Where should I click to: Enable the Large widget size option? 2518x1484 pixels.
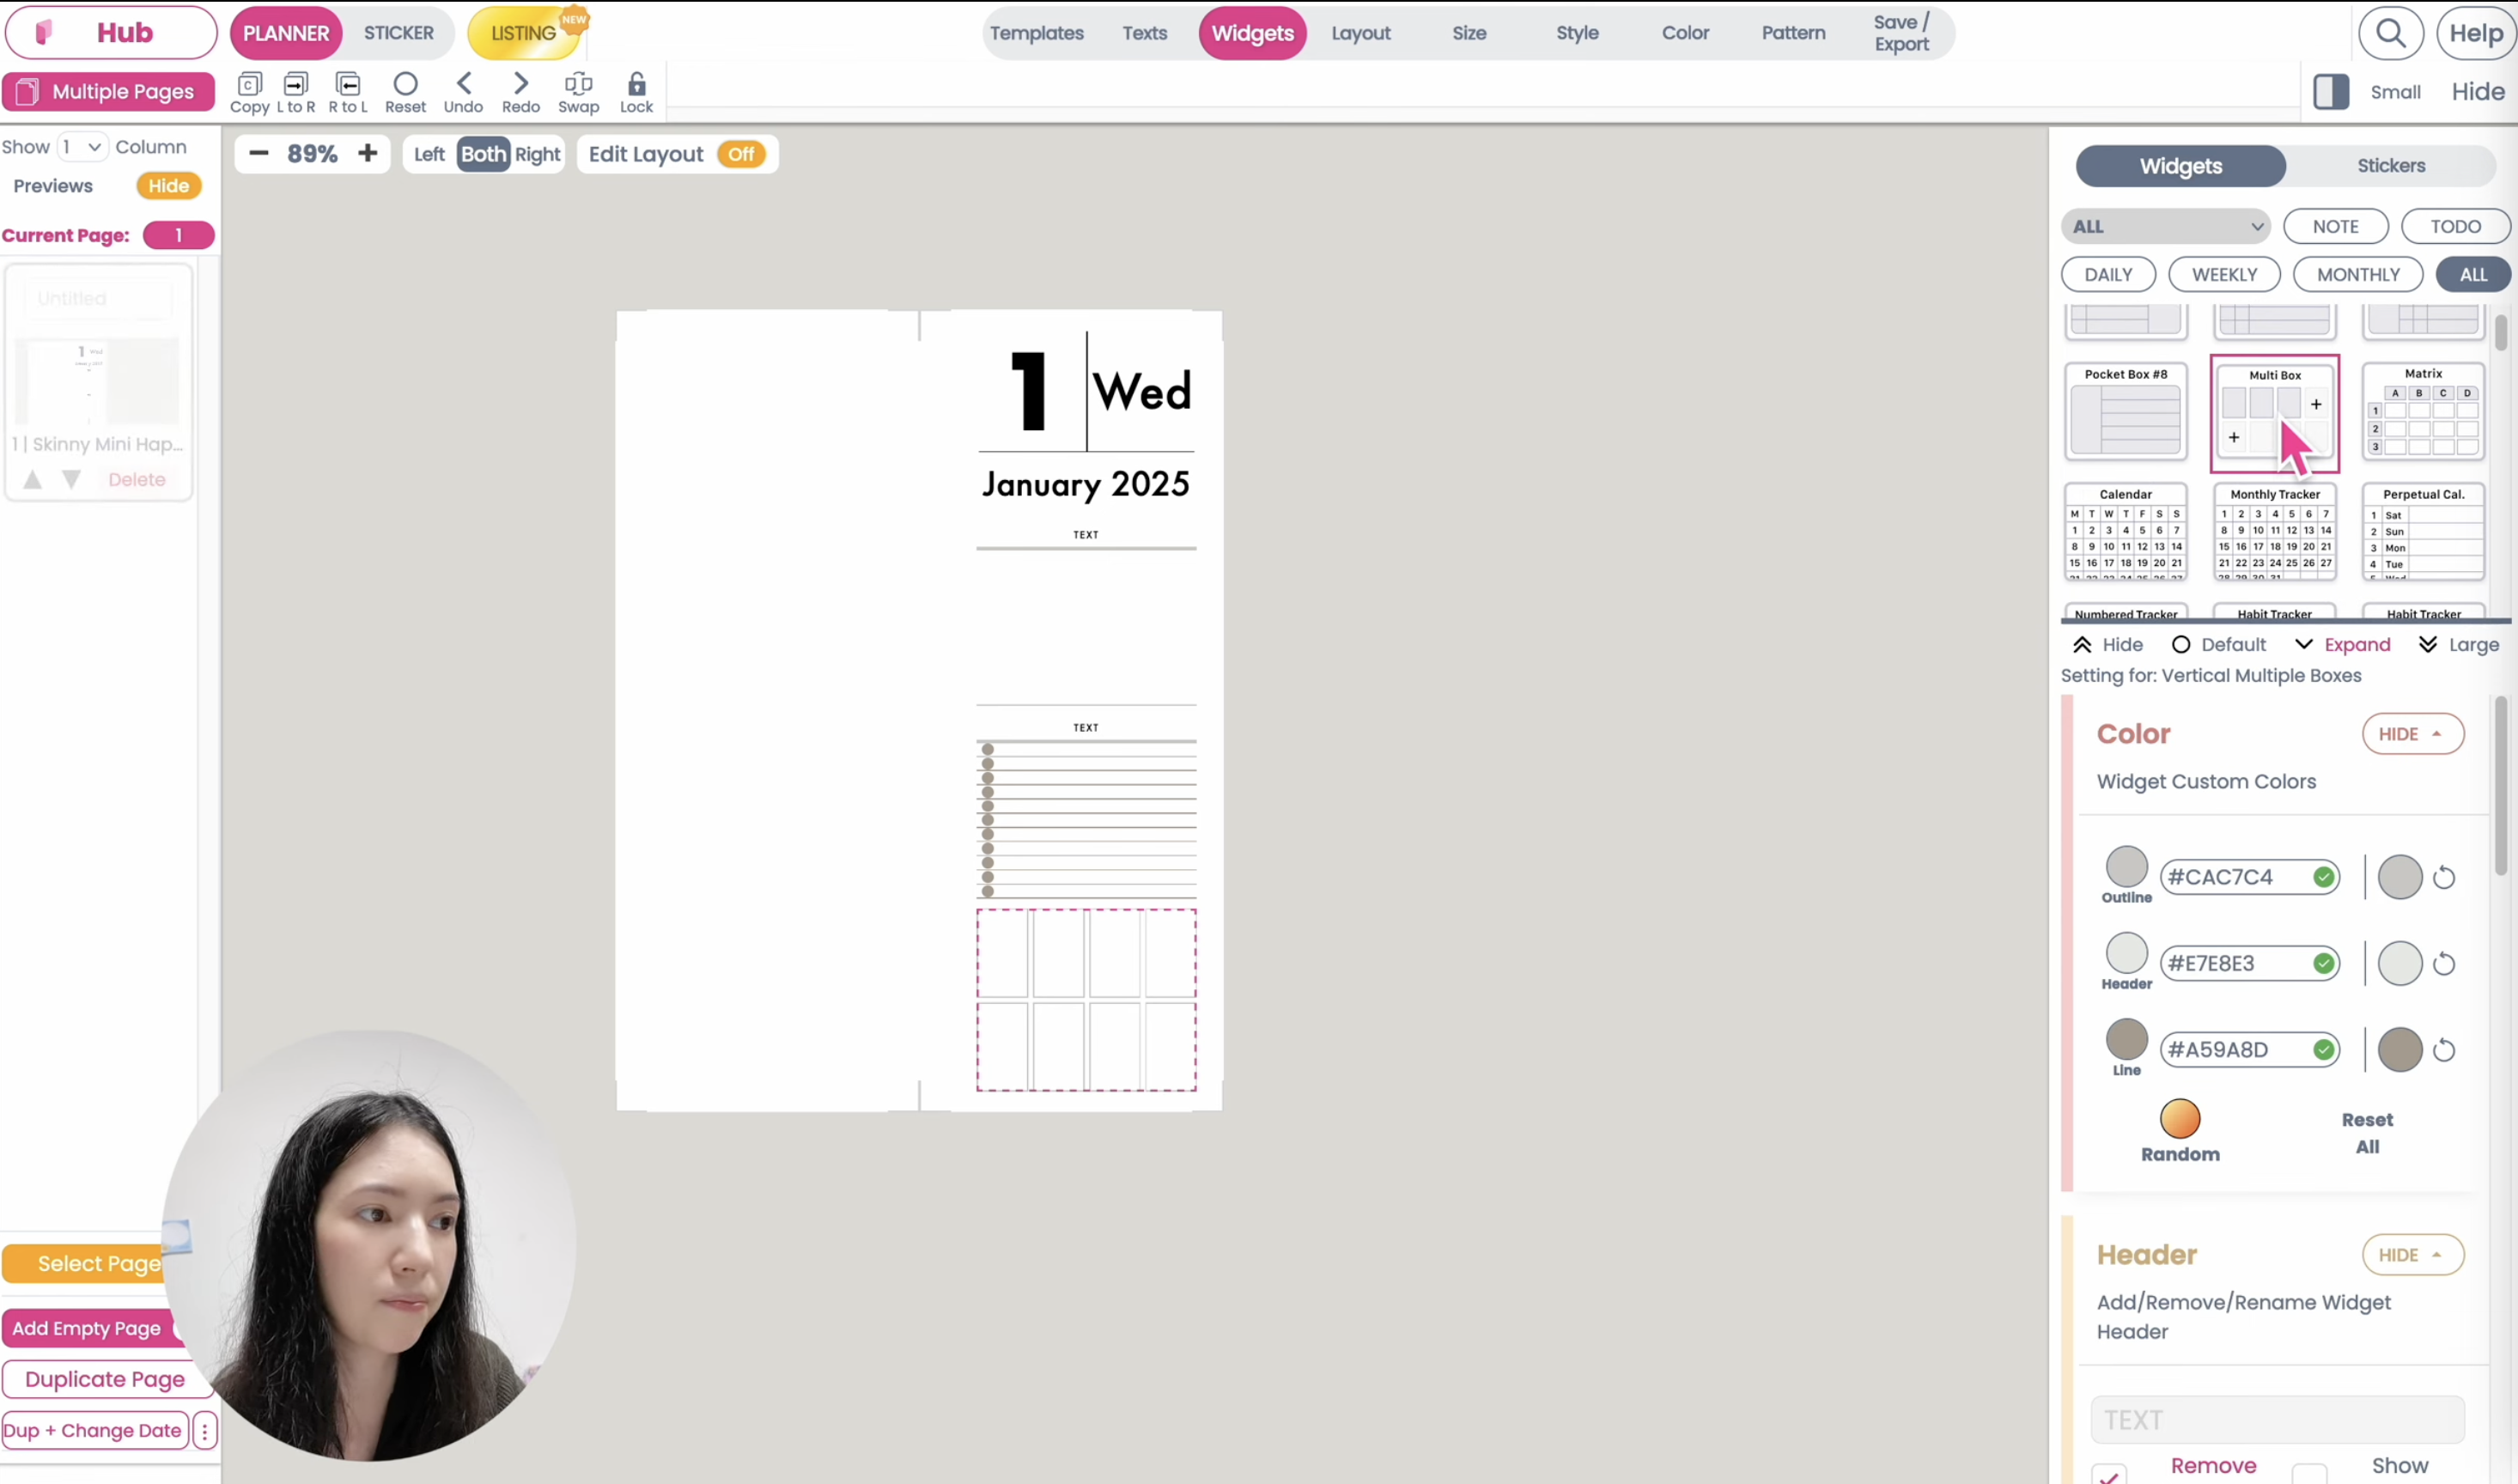pyautogui.click(x=2459, y=645)
